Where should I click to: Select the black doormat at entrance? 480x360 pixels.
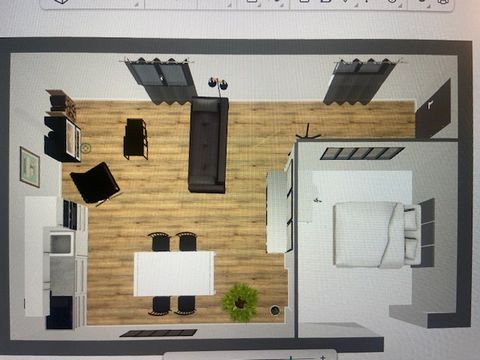click(x=158, y=333)
